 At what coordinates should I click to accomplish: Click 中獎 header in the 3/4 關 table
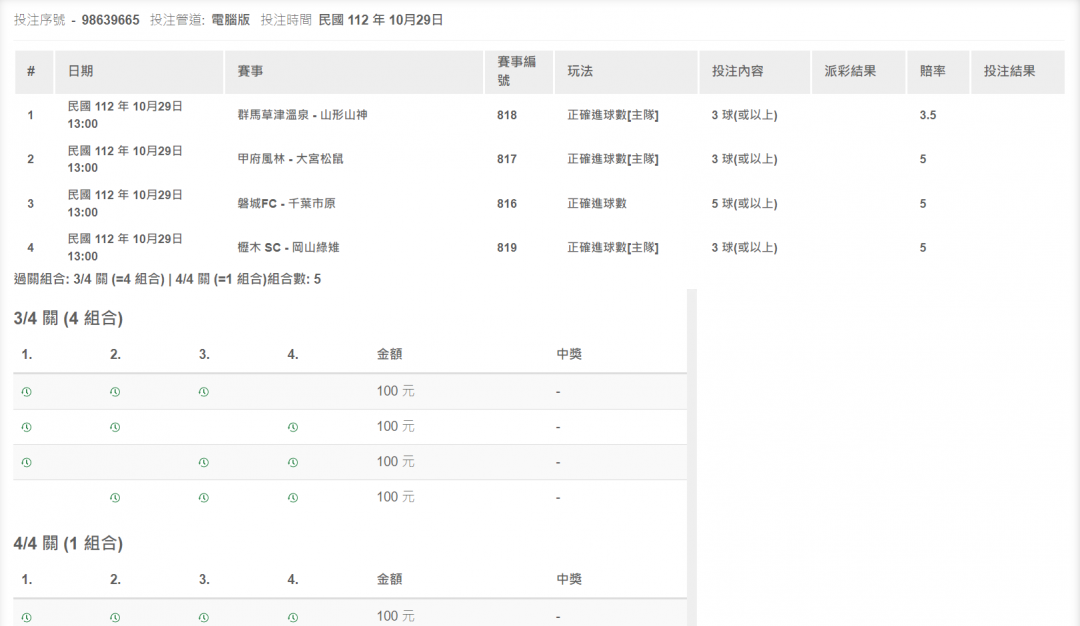tap(569, 354)
